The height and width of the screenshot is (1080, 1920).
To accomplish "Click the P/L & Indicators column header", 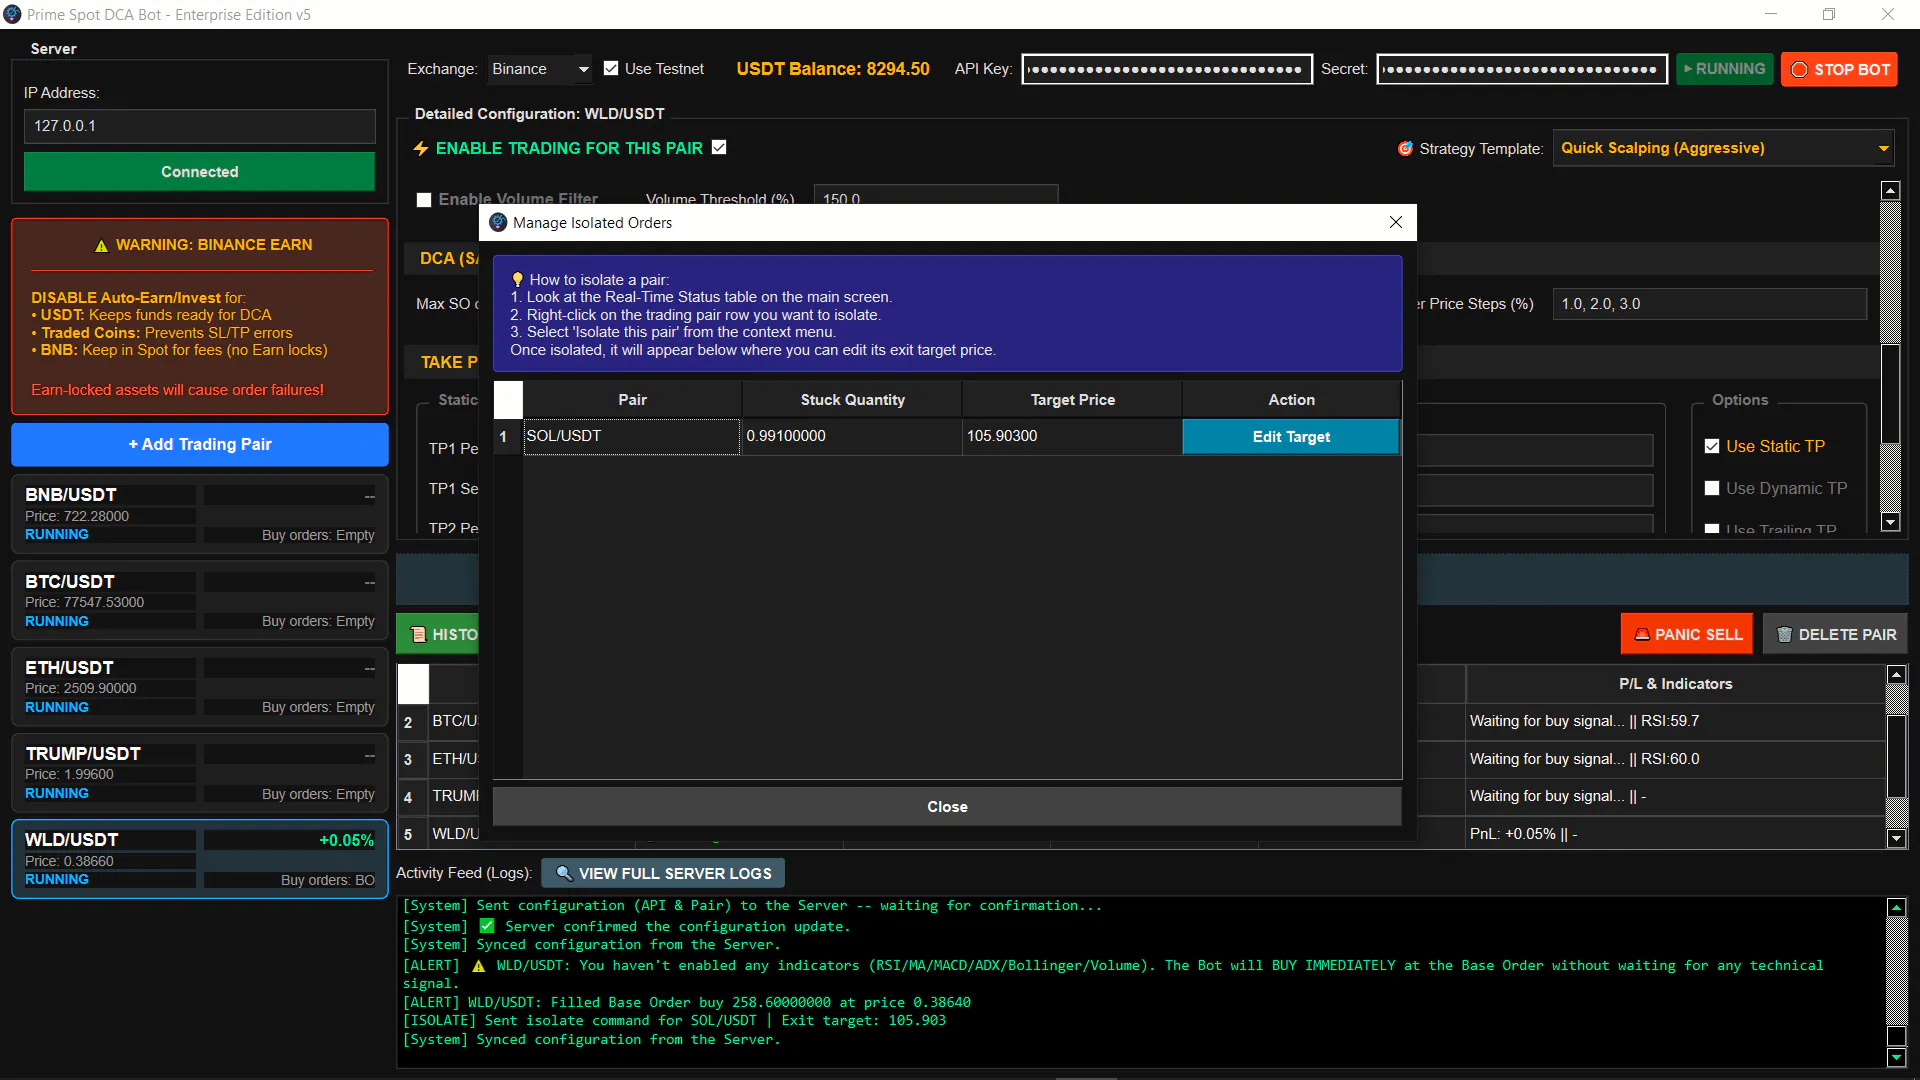I will coord(1675,684).
